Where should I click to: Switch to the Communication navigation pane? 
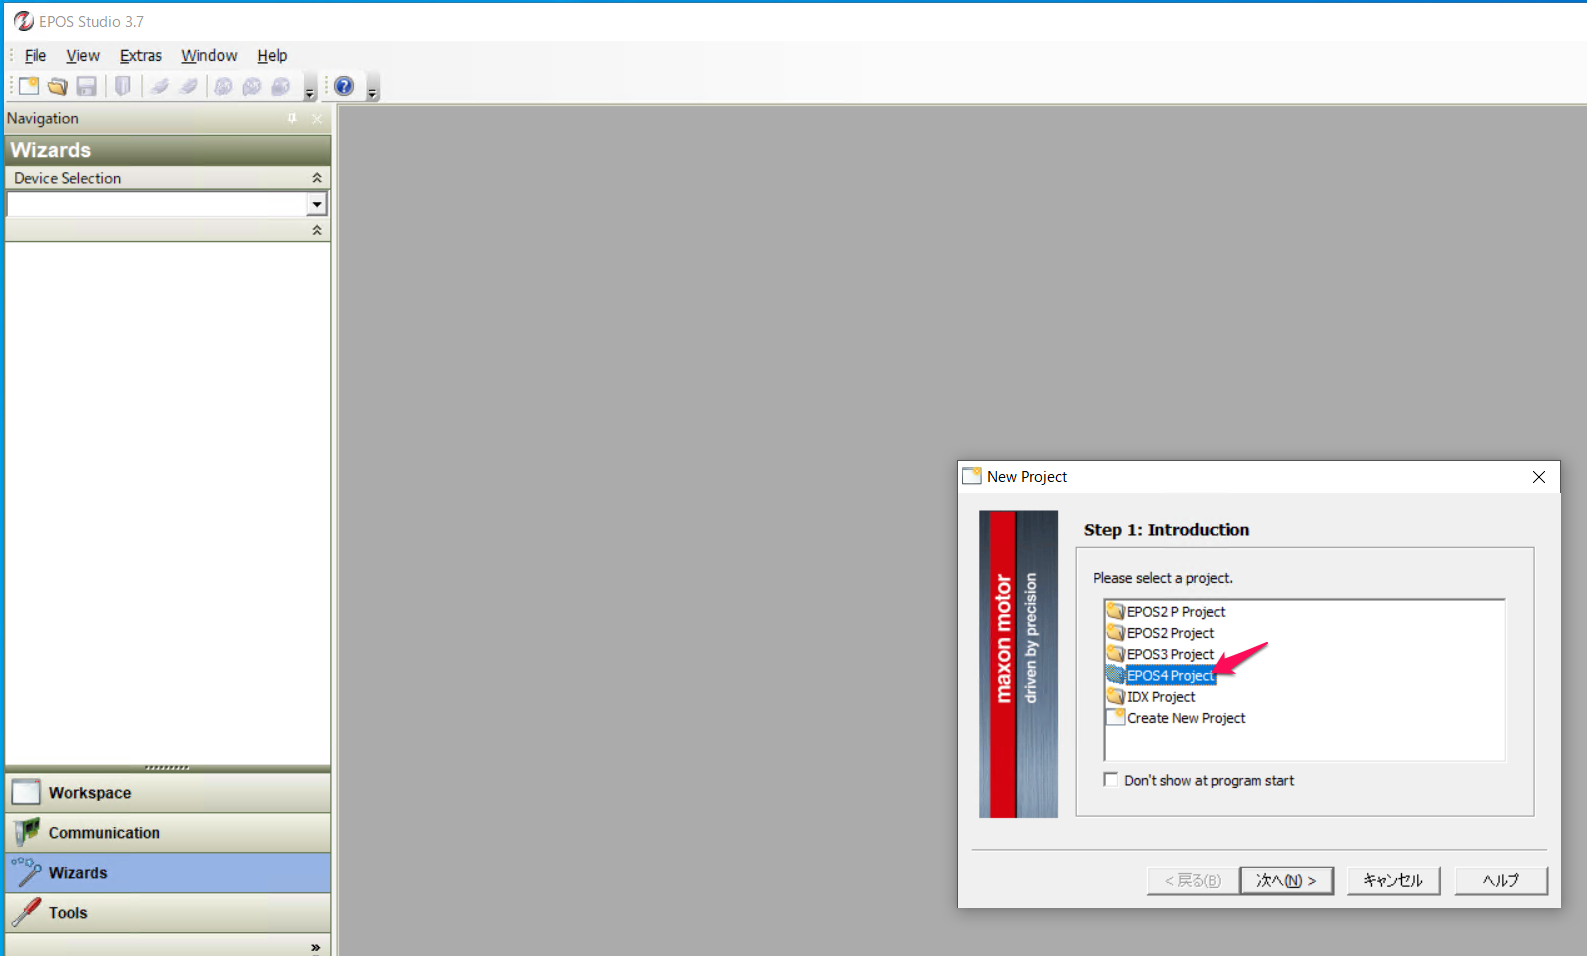coord(168,833)
